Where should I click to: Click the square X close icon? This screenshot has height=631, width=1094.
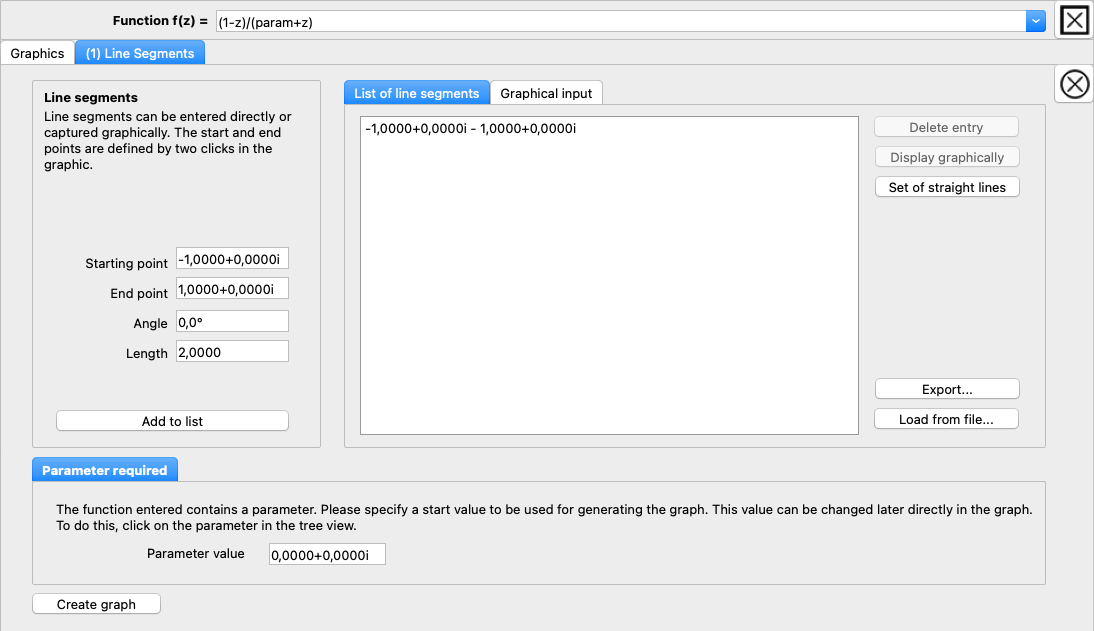1074,21
